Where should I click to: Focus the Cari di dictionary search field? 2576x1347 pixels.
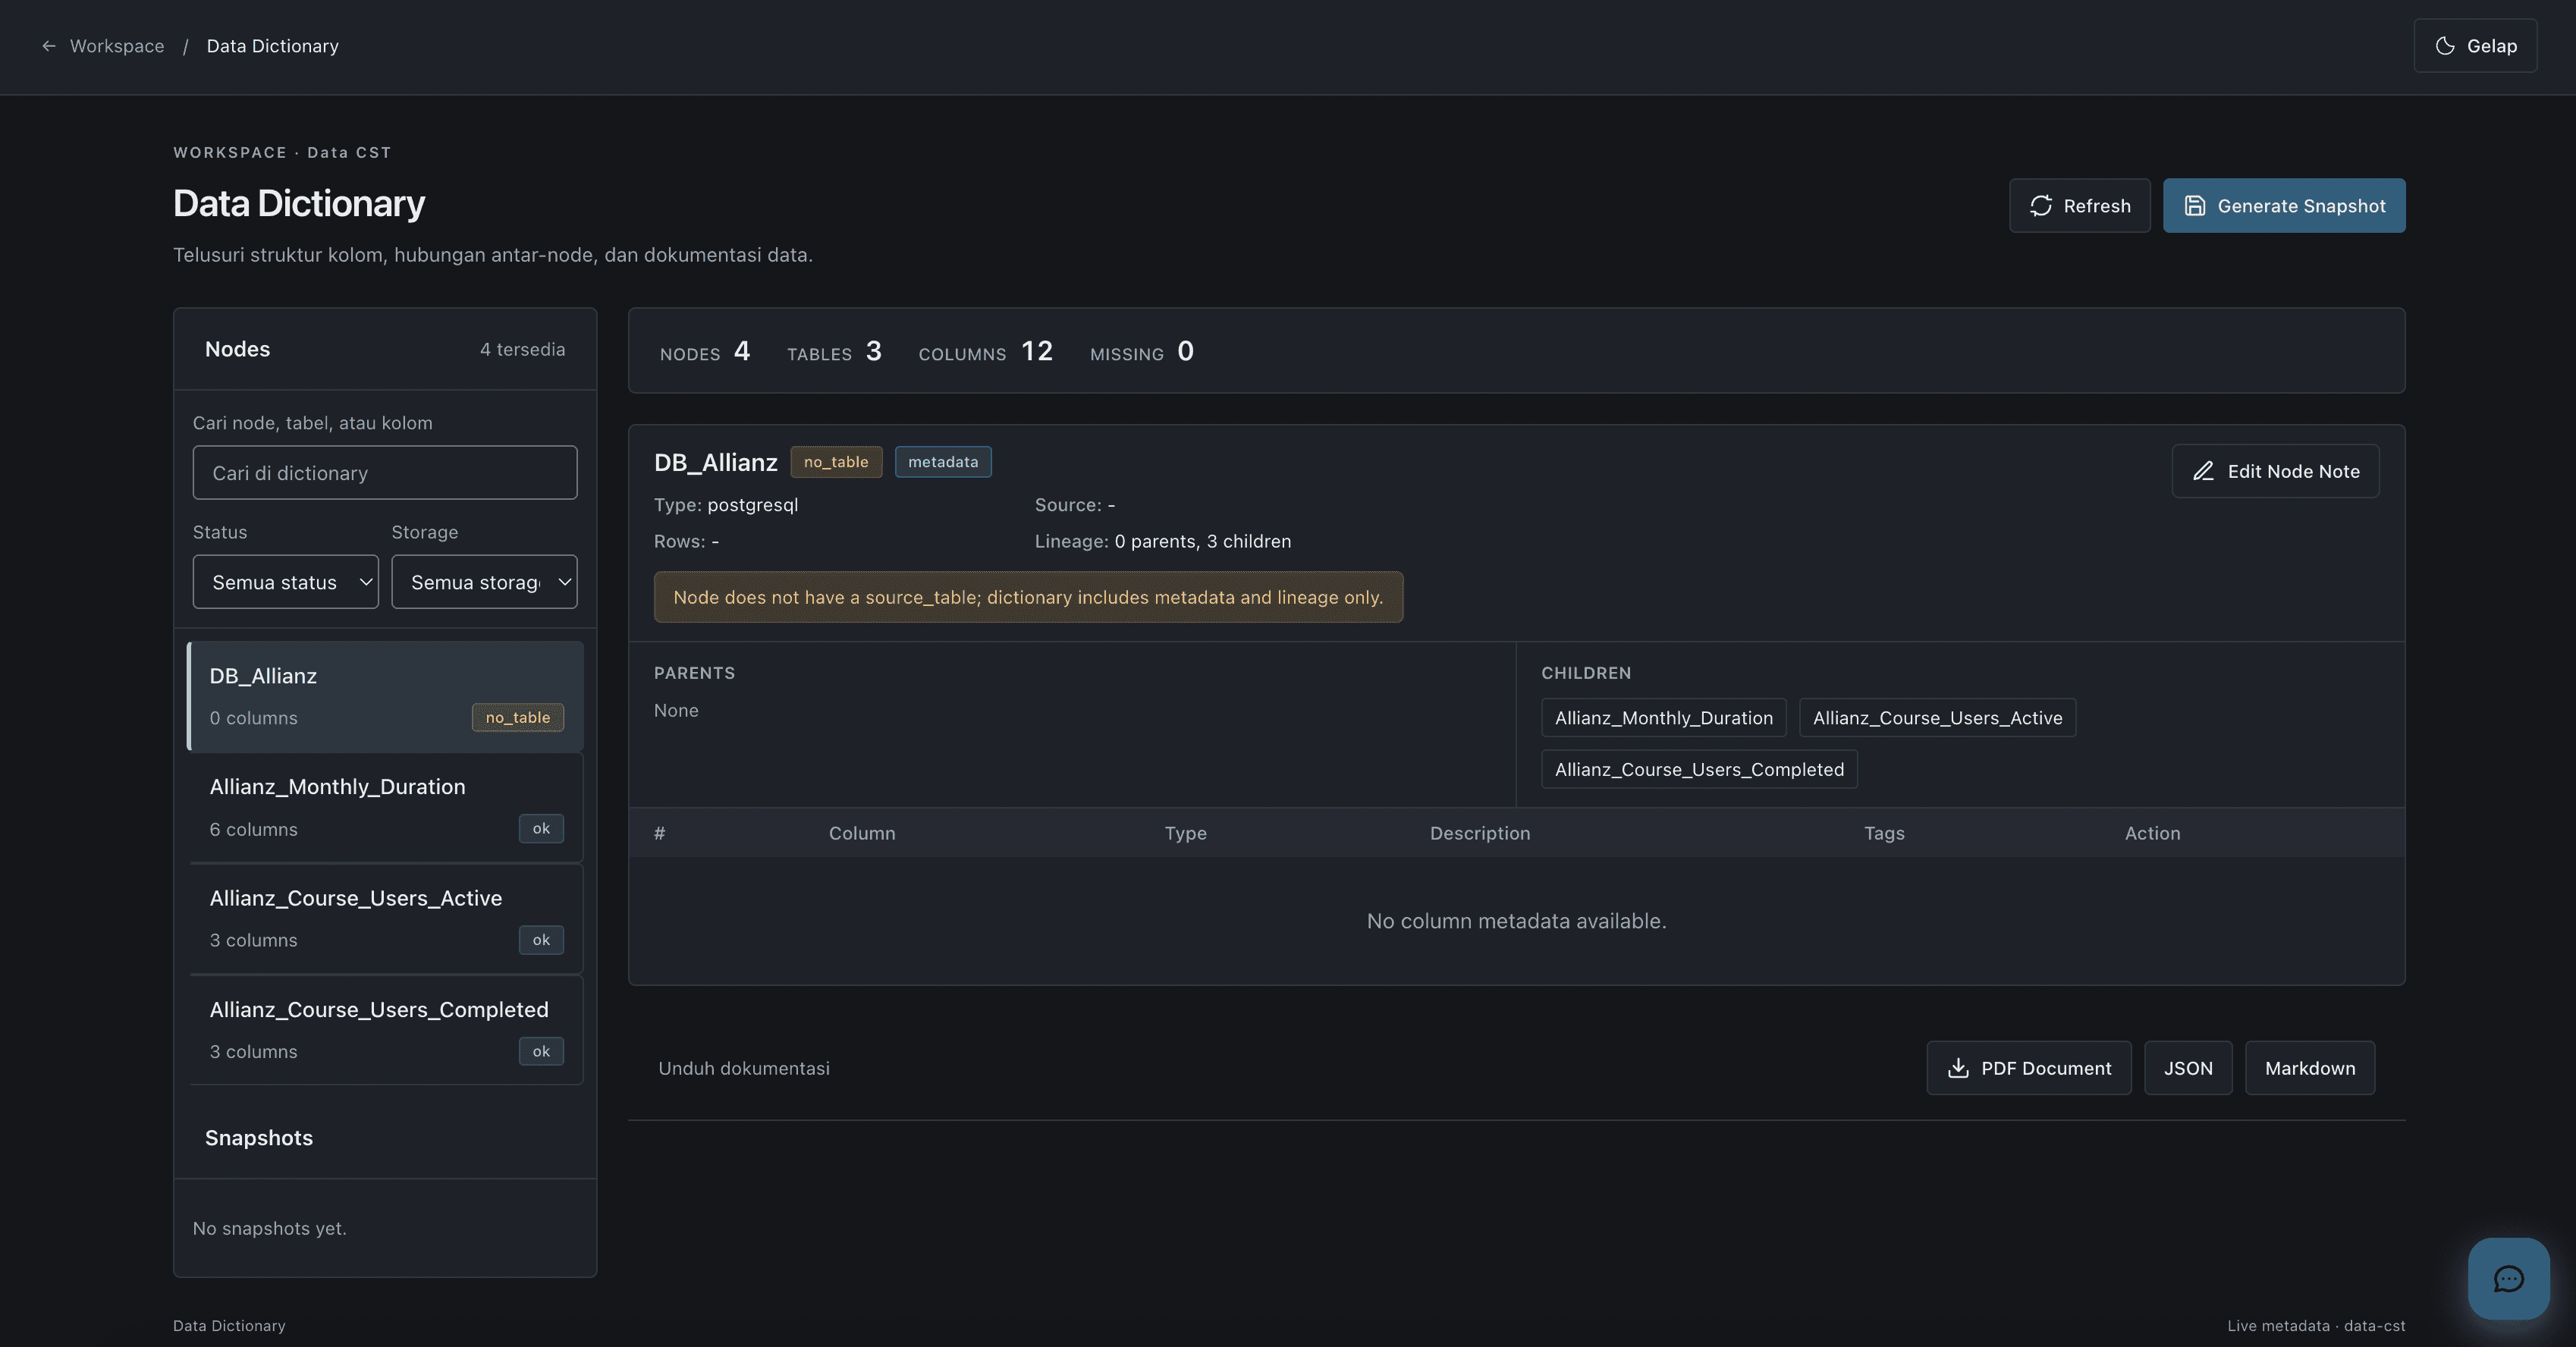pyautogui.click(x=385, y=473)
